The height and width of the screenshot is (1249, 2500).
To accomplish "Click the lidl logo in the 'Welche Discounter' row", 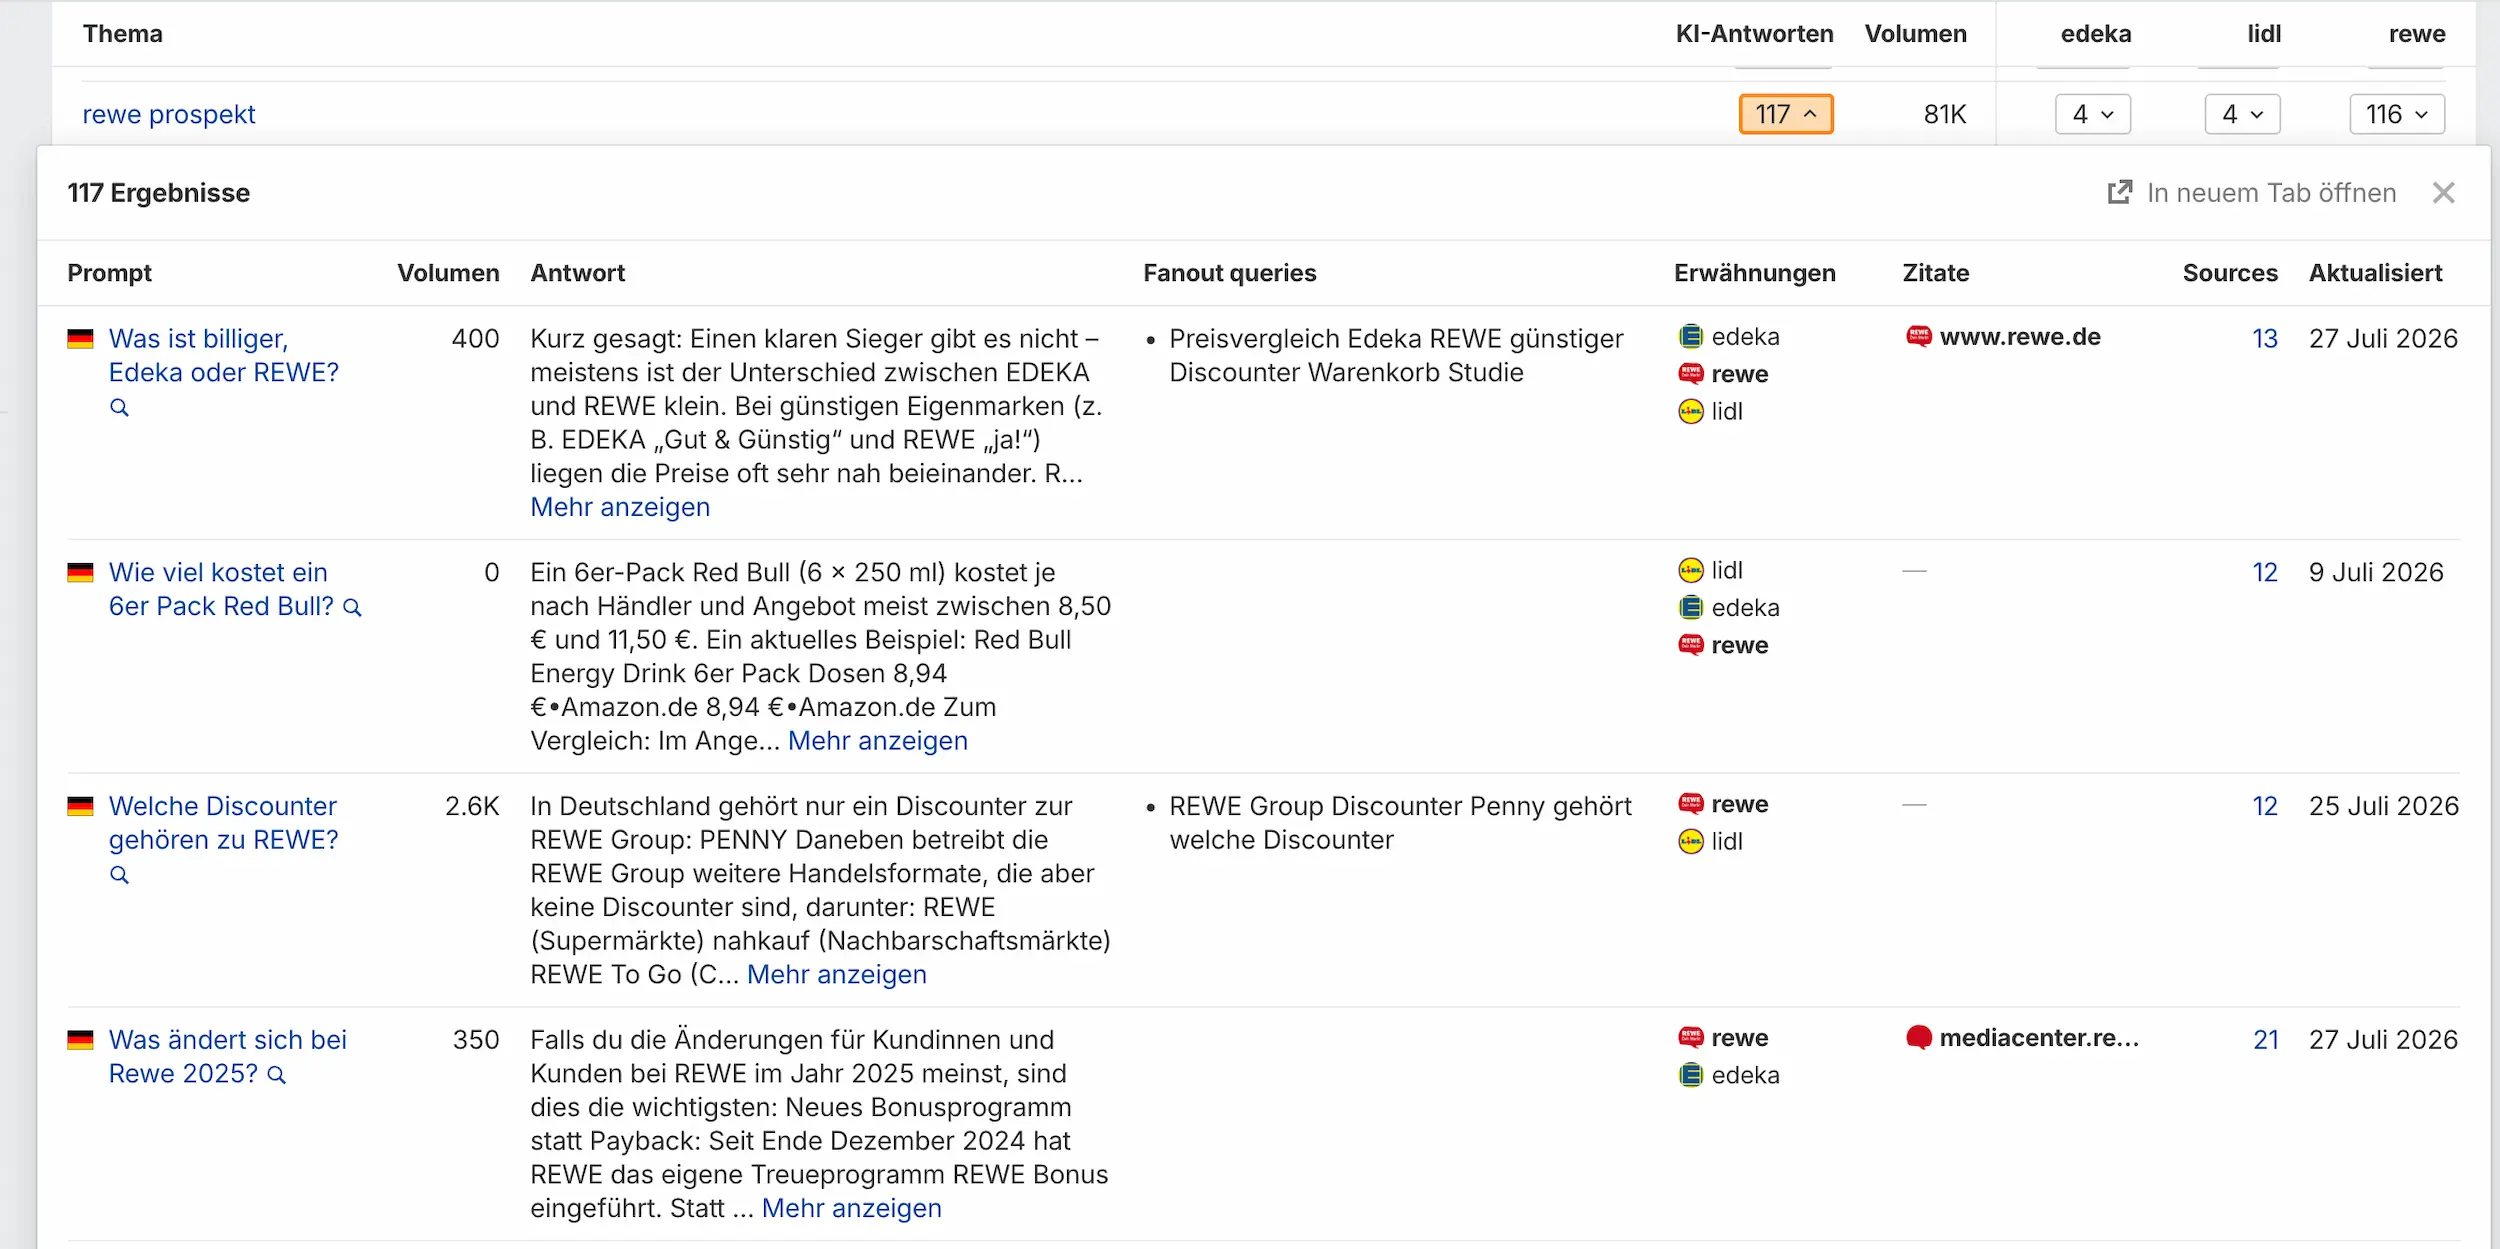I will tap(1690, 841).
